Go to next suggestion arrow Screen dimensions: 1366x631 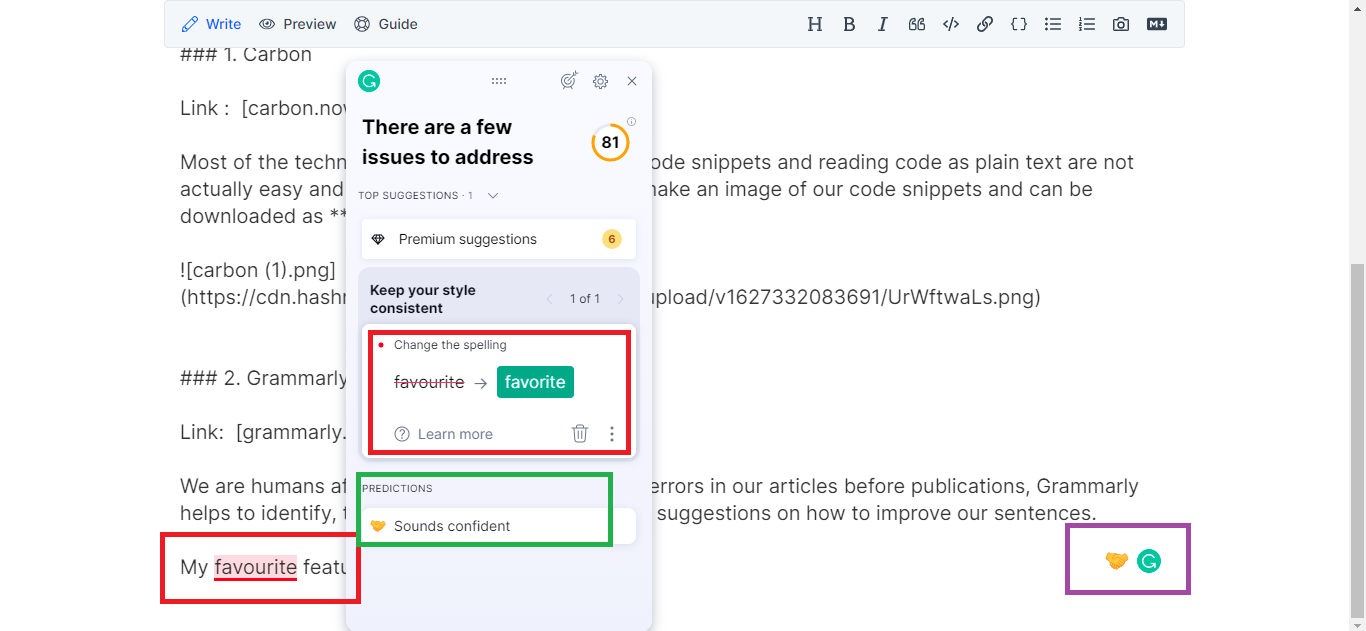(x=620, y=299)
